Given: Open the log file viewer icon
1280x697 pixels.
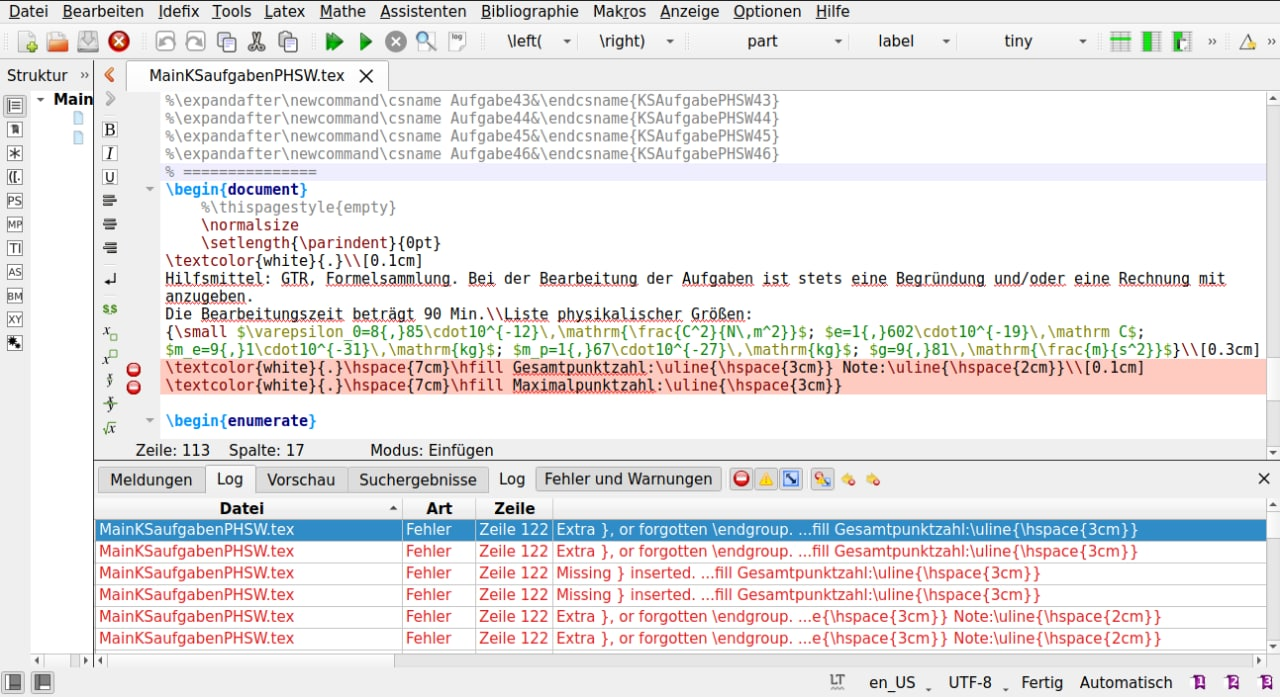Looking at the screenshot, I should (x=457, y=42).
